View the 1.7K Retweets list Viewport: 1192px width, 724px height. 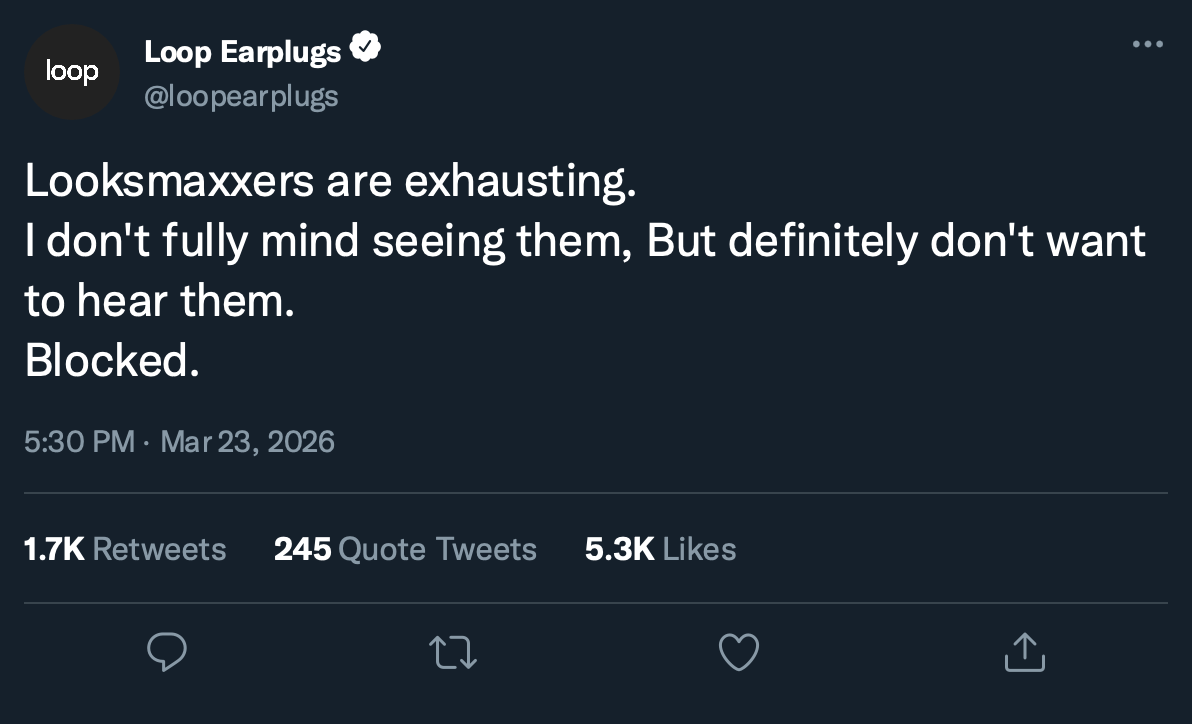click(125, 549)
